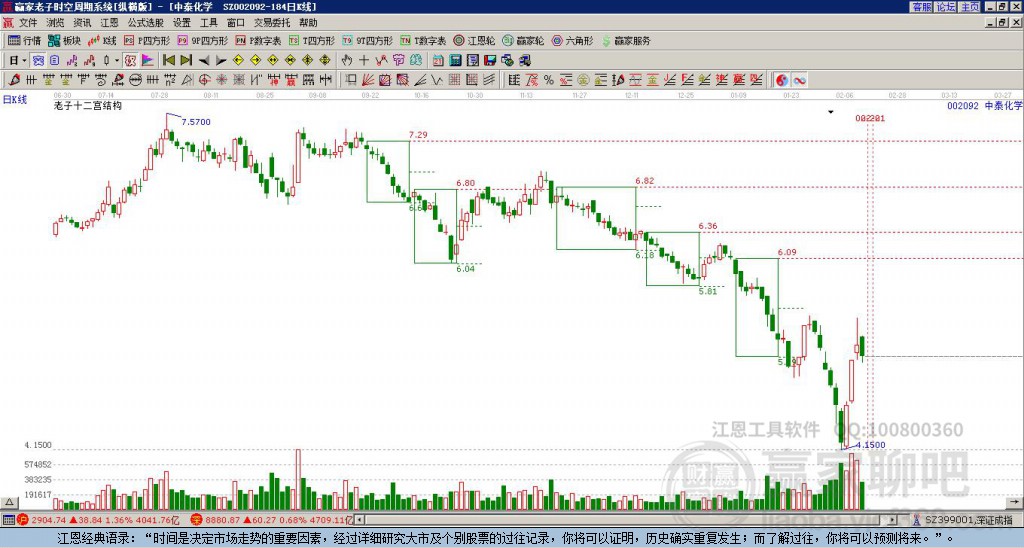Select the red pencil drawing tool

(x=14, y=80)
